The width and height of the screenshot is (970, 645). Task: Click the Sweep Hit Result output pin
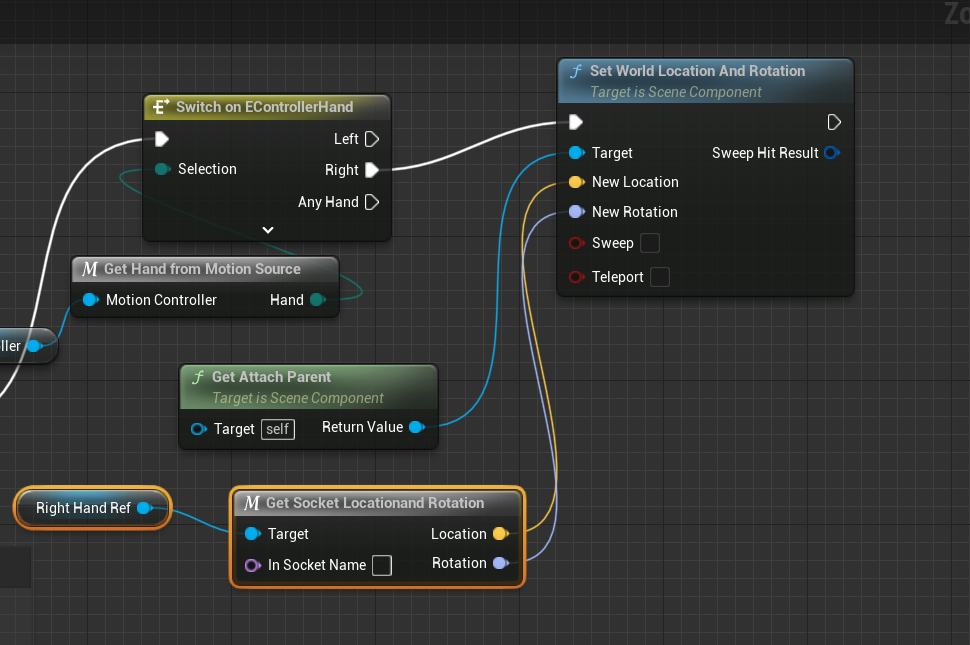pyautogui.click(x=831, y=153)
